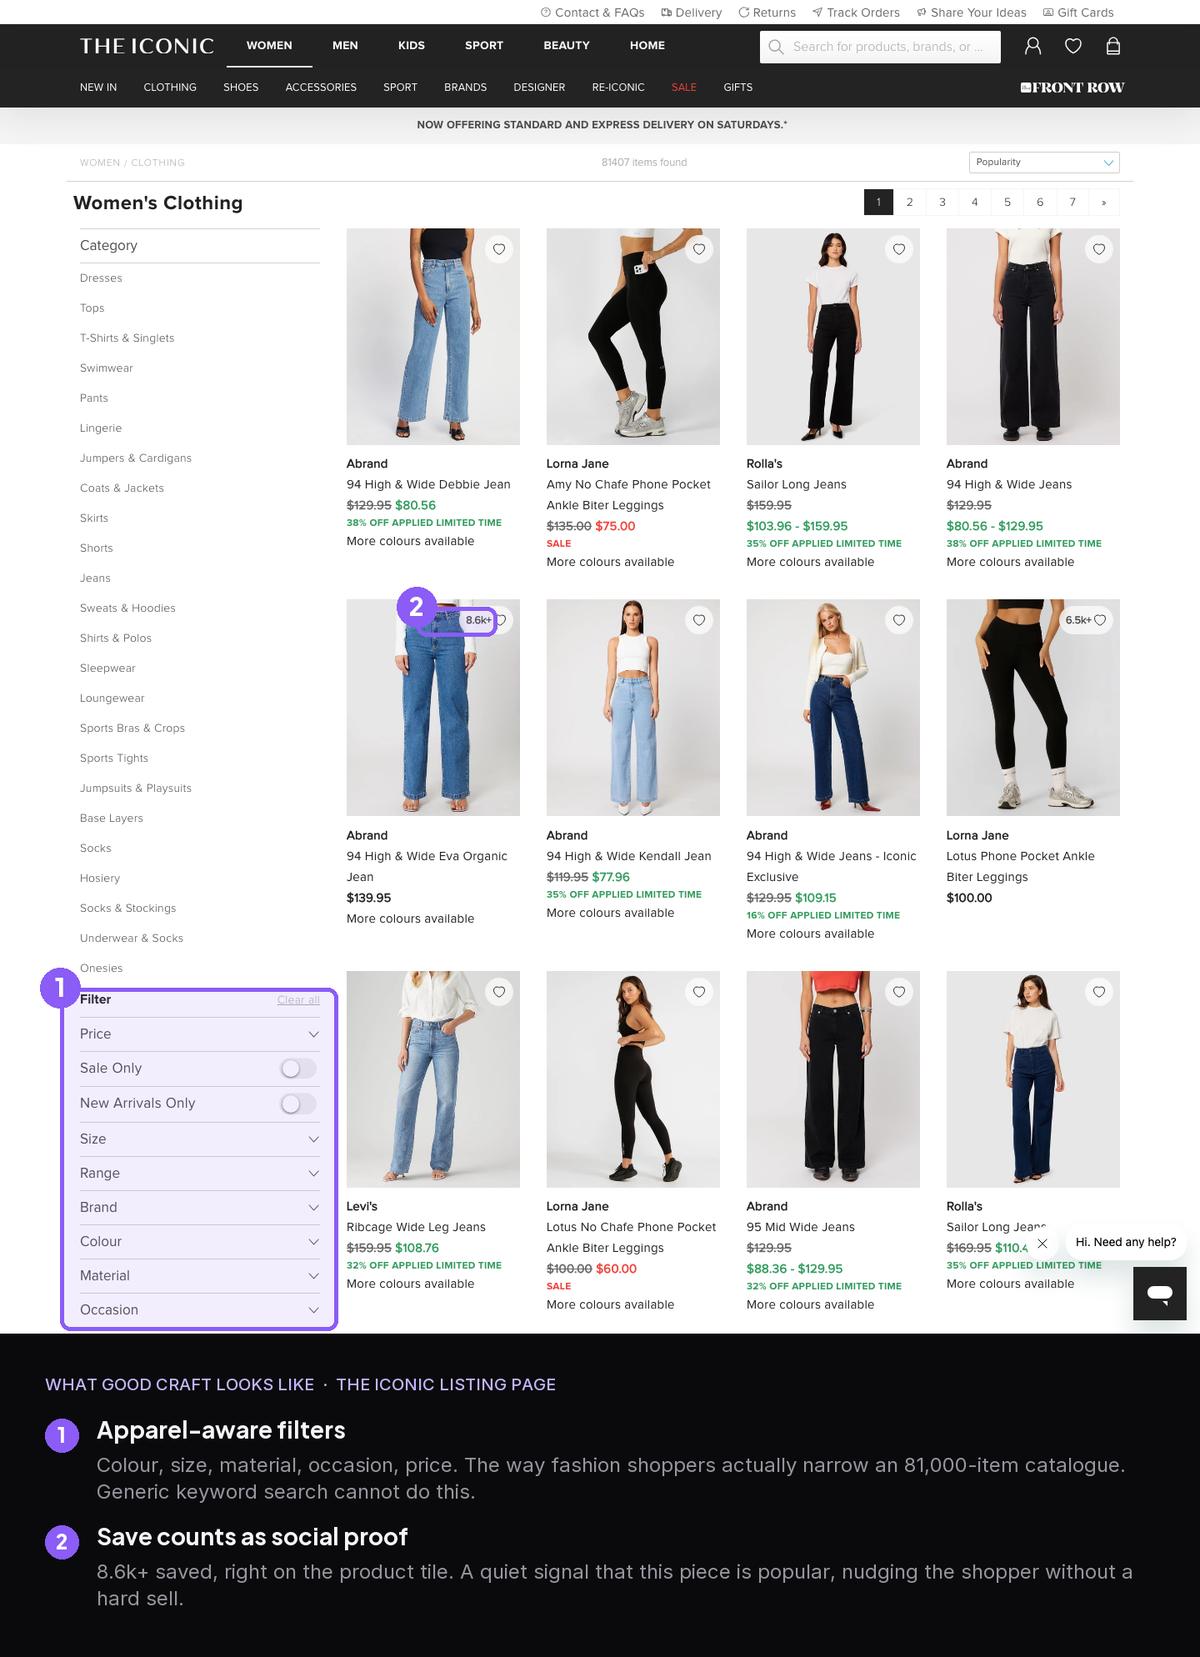Enable the New Arrivals Only toggle

coord(298,1104)
